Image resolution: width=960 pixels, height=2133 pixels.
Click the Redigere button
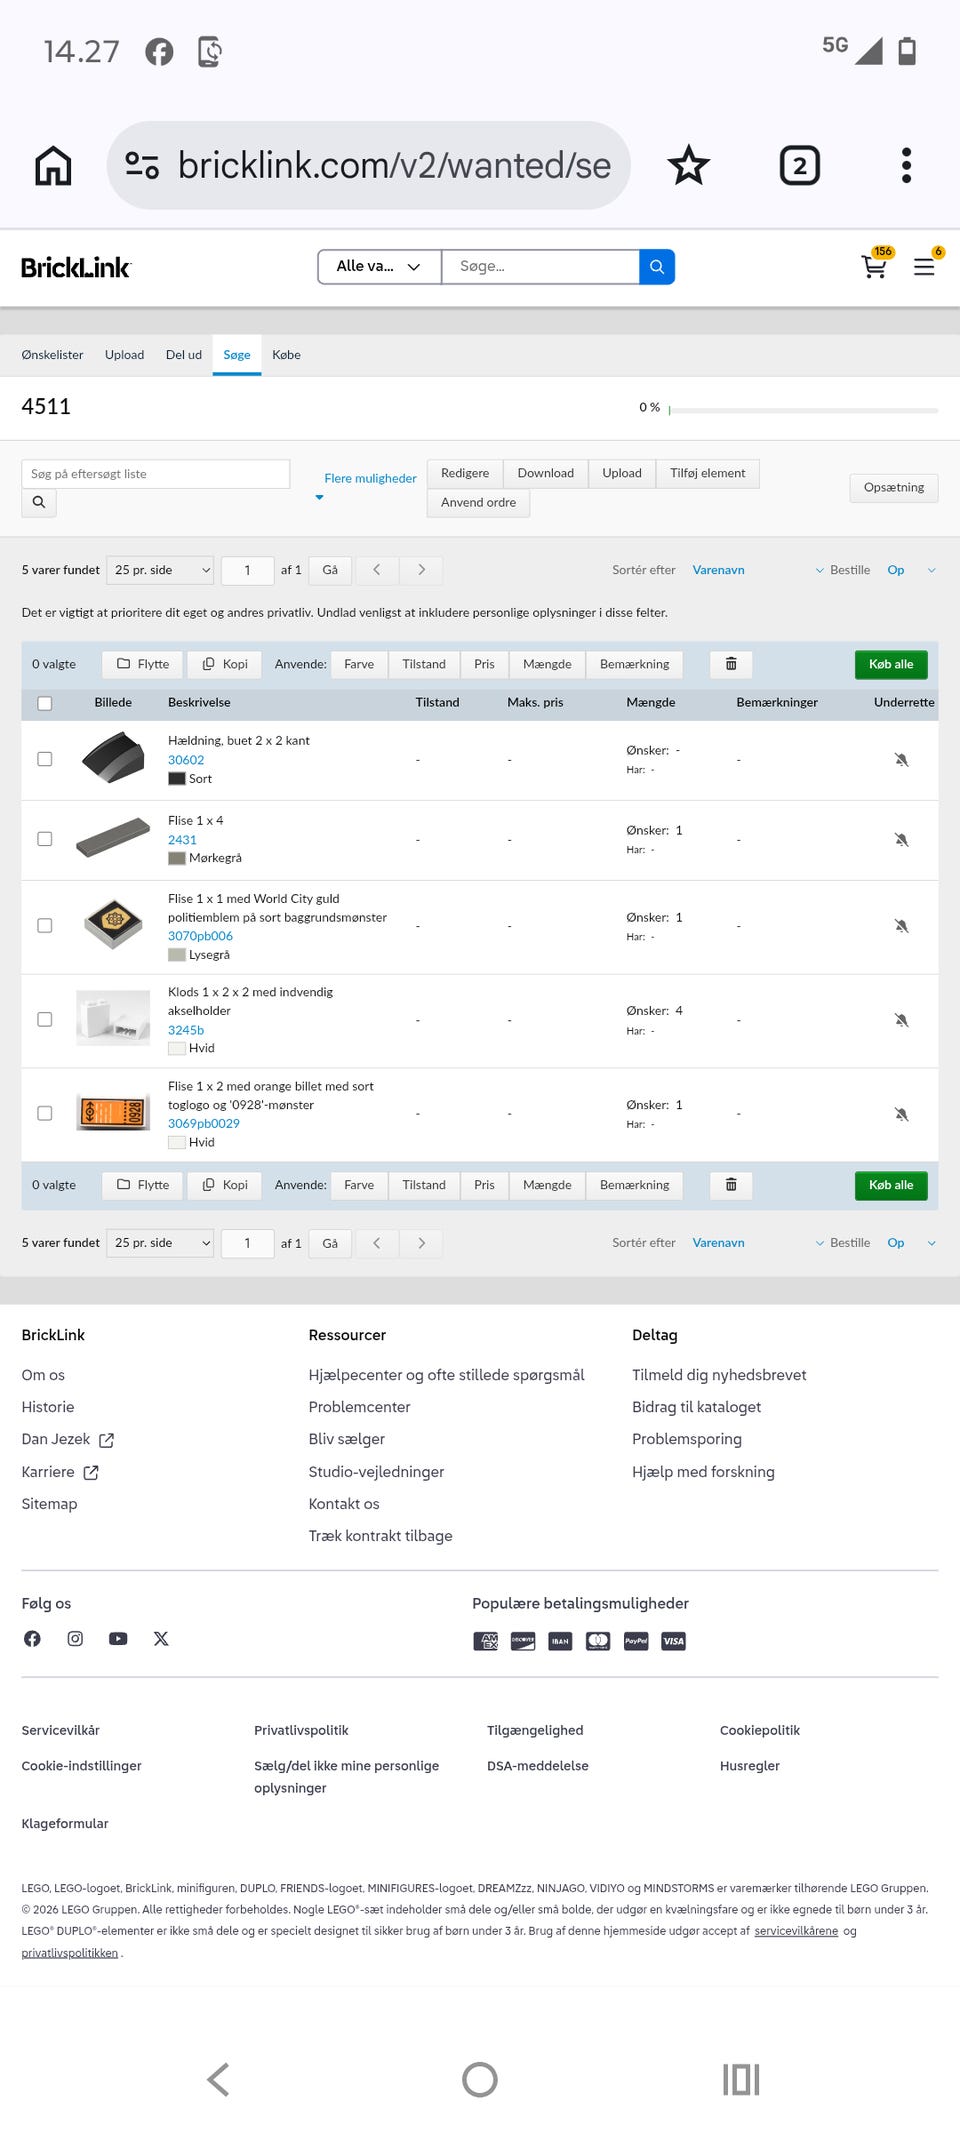pos(465,473)
